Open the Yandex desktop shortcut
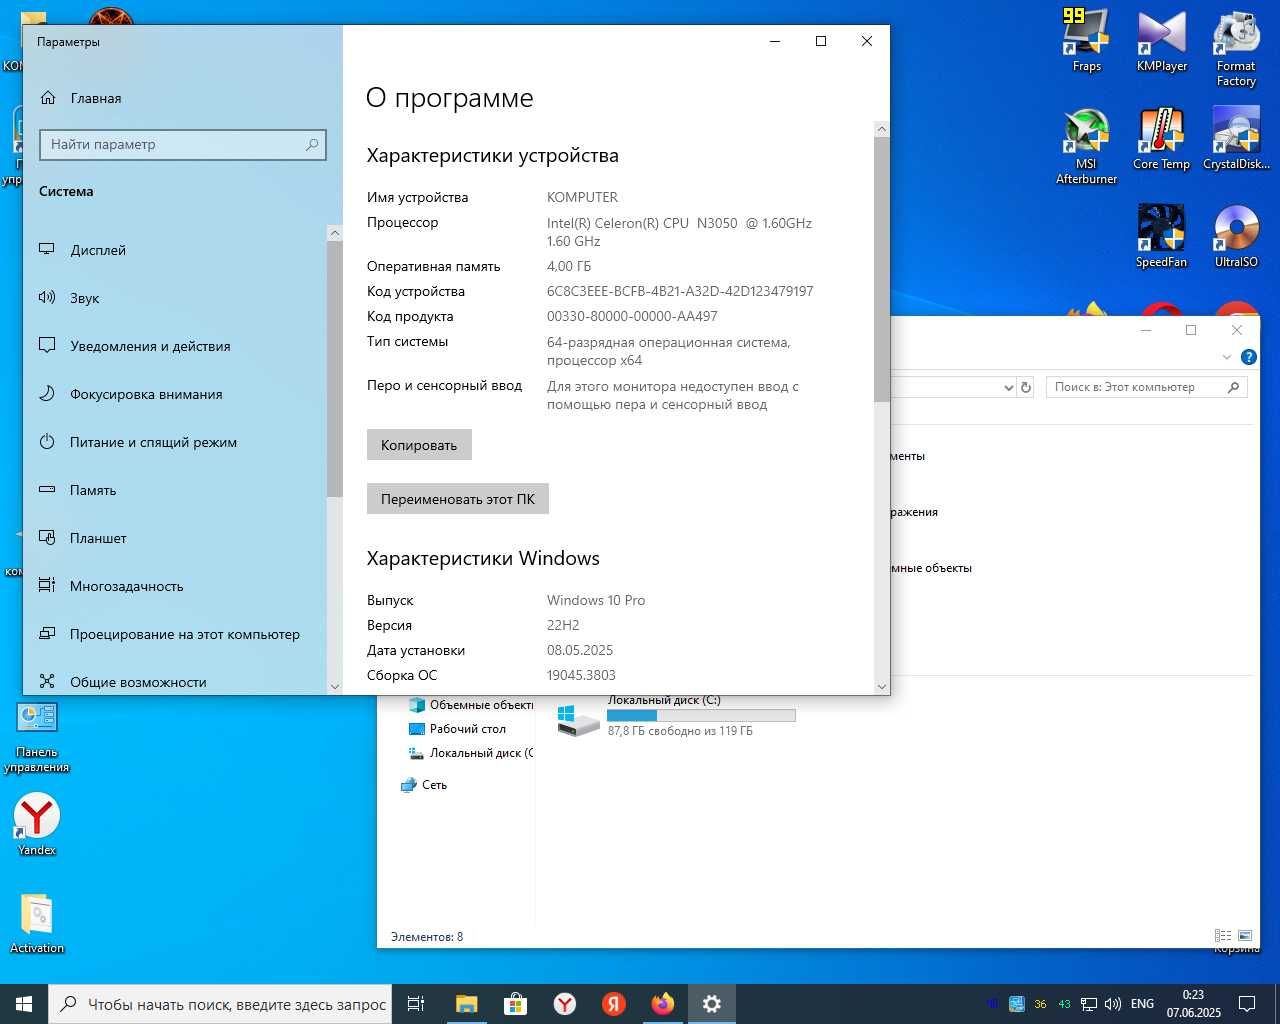The height and width of the screenshot is (1024, 1280). [37, 824]
